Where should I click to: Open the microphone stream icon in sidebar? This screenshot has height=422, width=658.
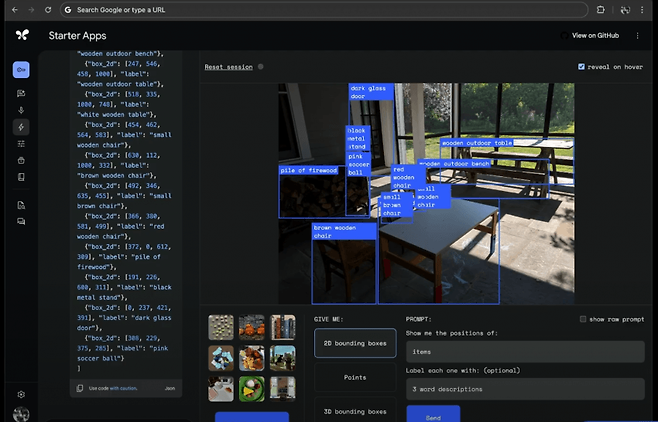tap(21, 110)
